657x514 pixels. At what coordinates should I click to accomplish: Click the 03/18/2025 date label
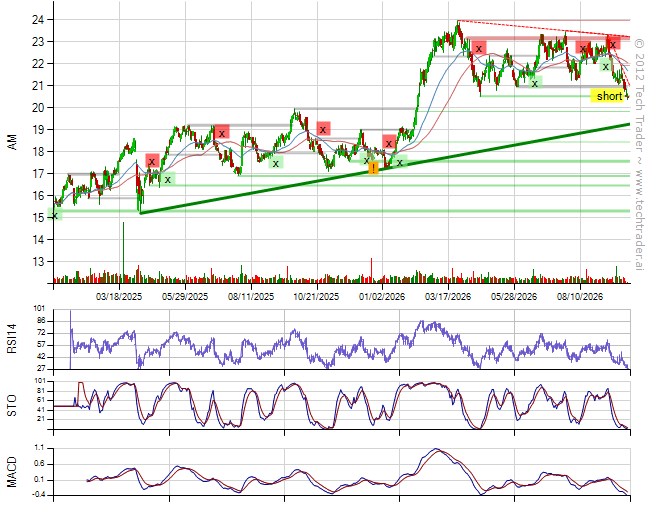pyautogui.click(x=119, y=297)
